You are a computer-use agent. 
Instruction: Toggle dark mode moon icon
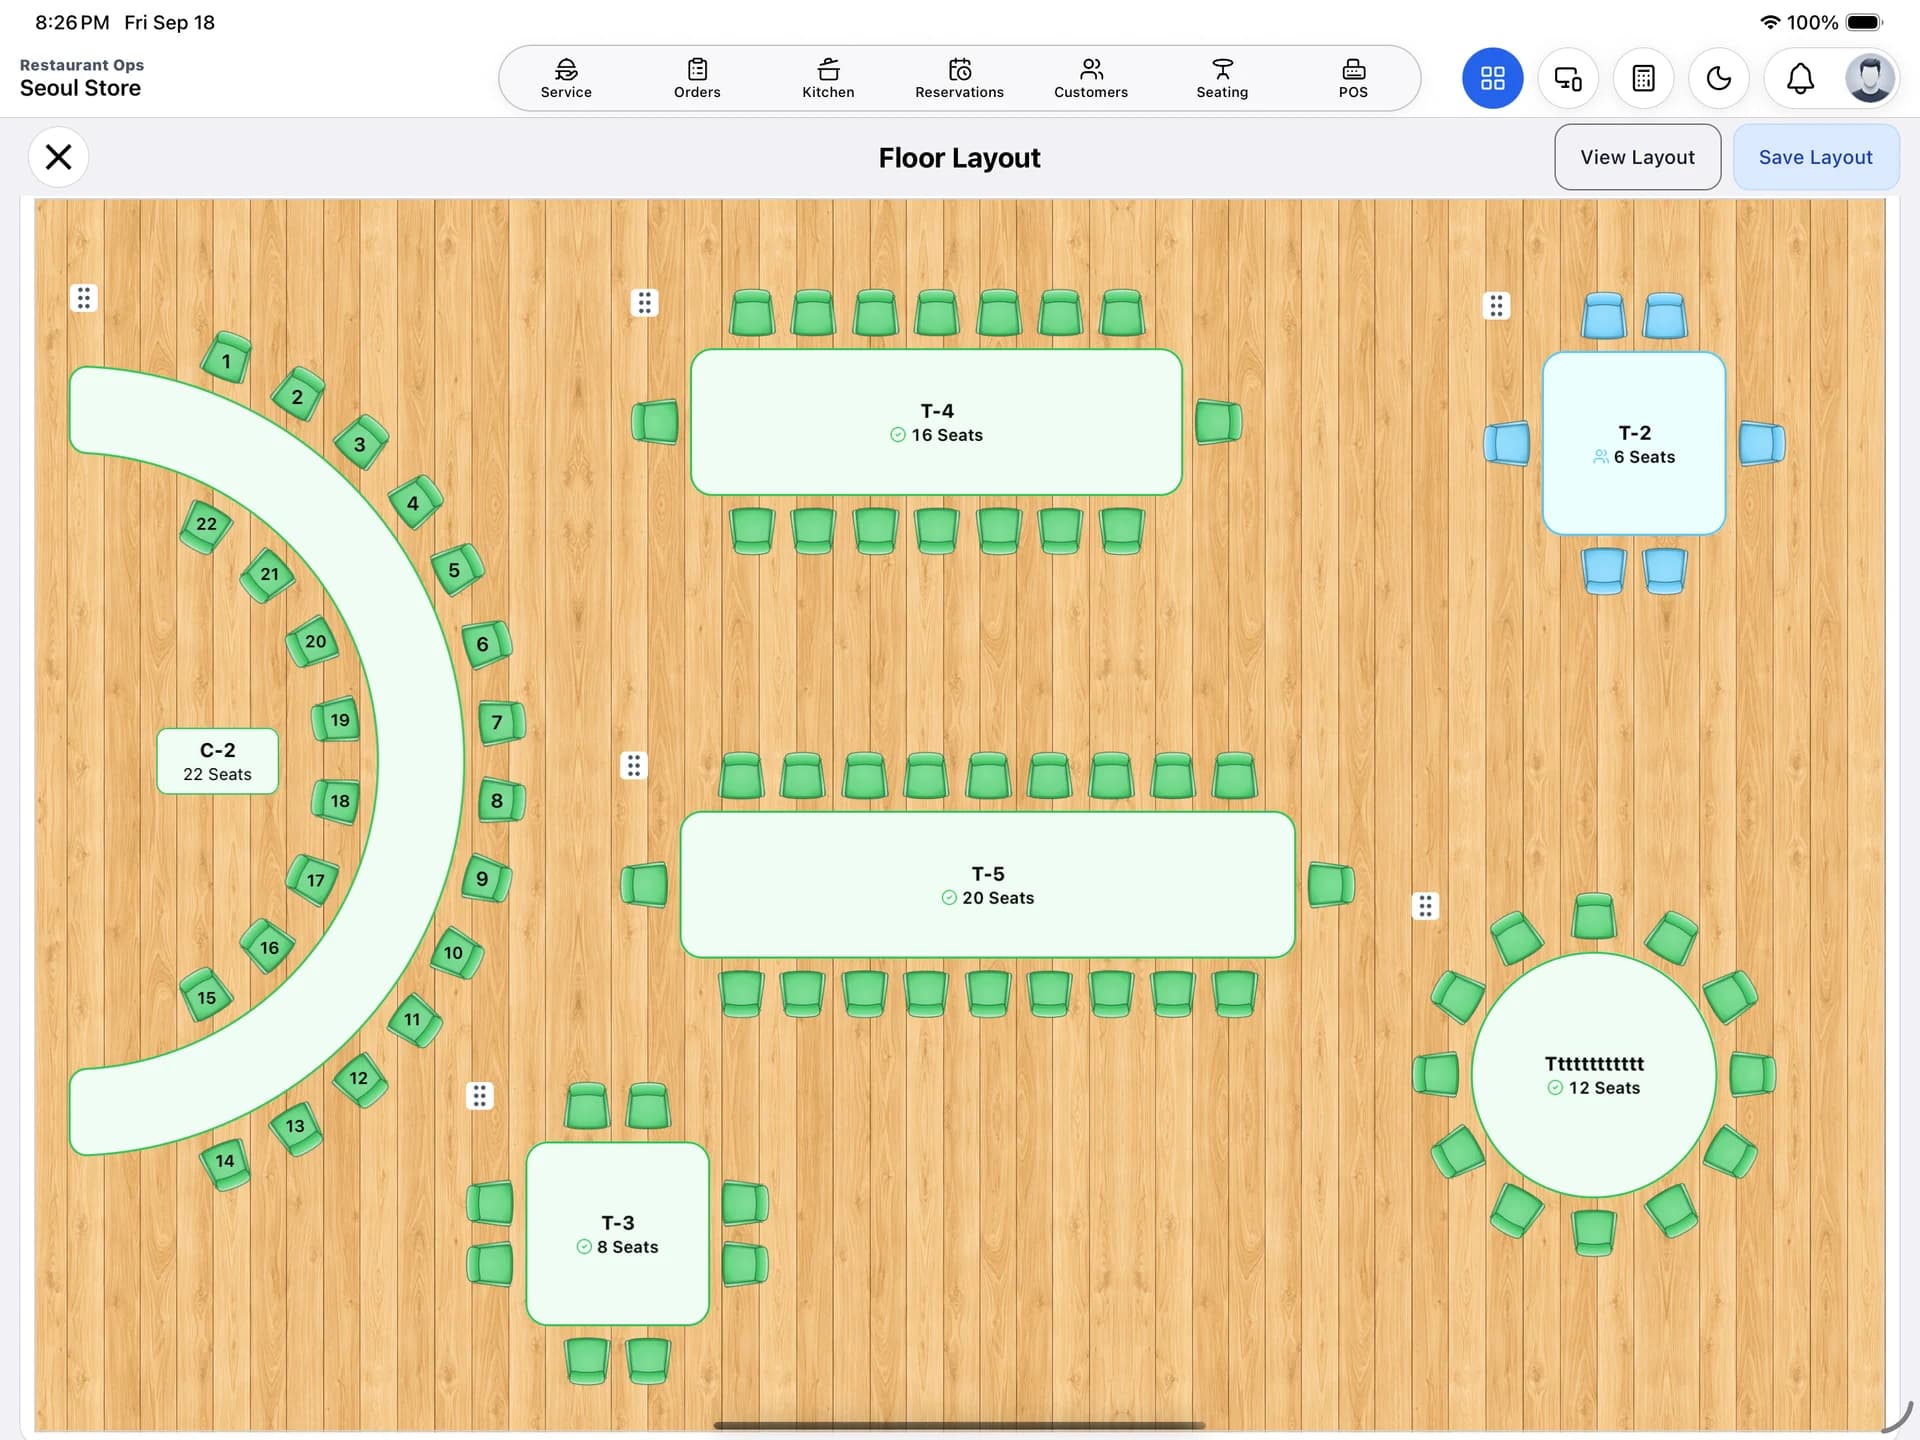pos(1719,78)
